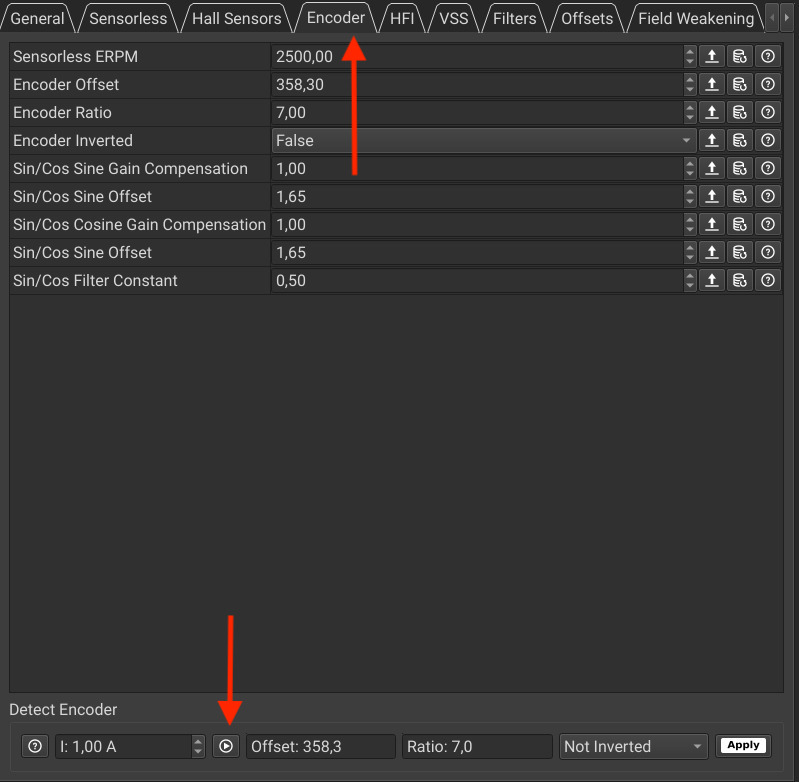Open help for Encoder Inverted
The image size is (799, 782).
tap(767, 141)
